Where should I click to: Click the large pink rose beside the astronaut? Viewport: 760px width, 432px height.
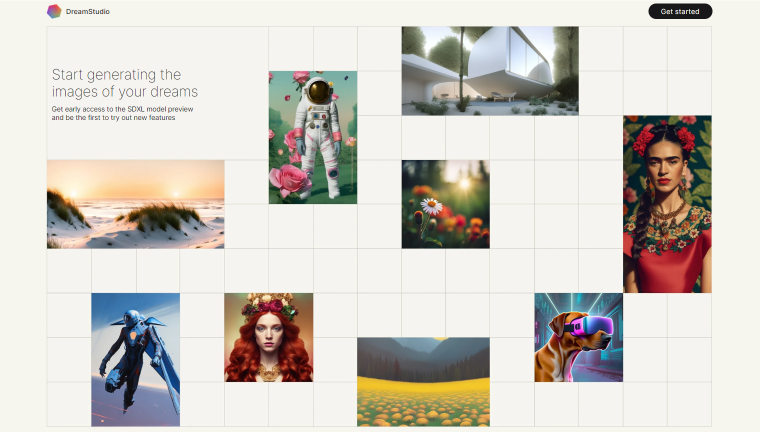tap(290, 180)
